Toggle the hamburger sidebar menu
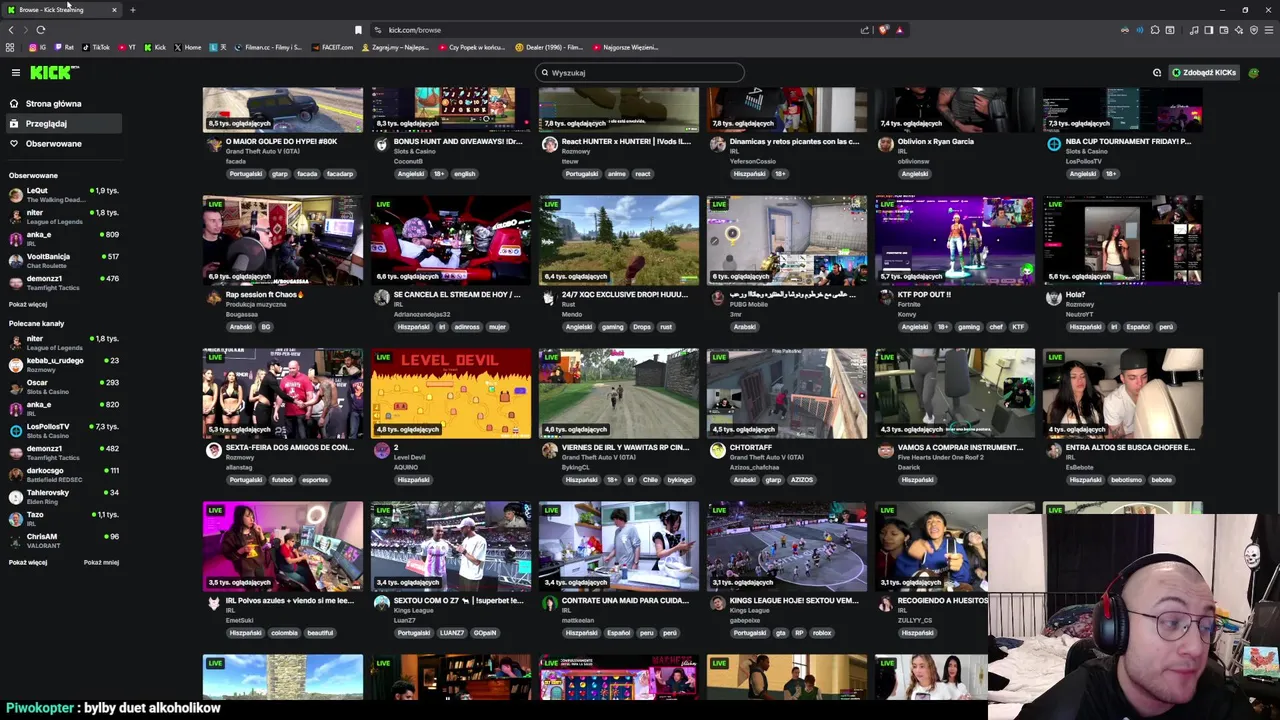 click(16, 72)
